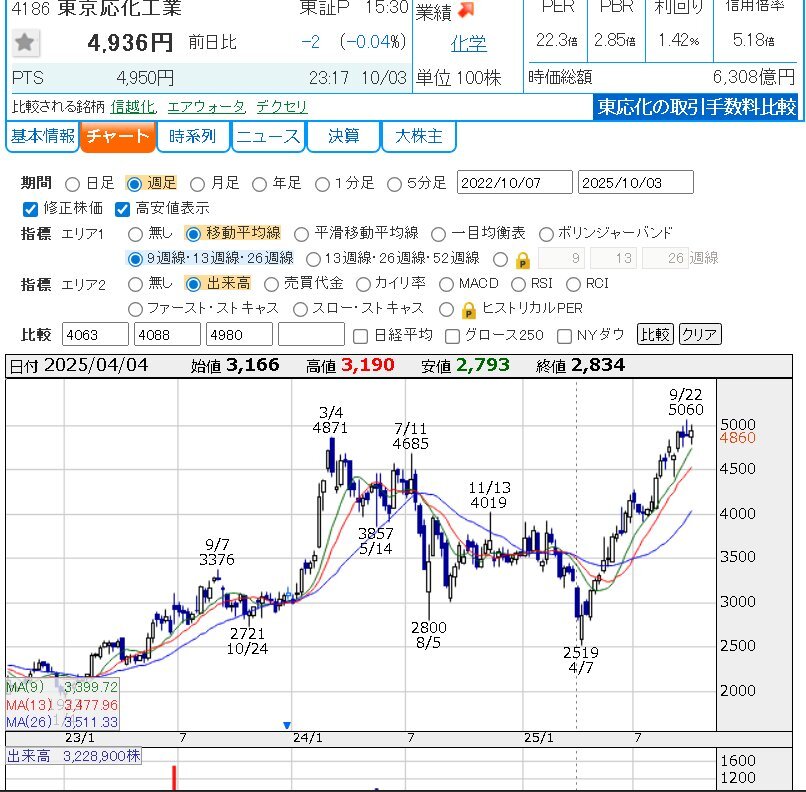806x792 pixels.
Task: Select the 年足 period radio button
Action: point(259,184)
